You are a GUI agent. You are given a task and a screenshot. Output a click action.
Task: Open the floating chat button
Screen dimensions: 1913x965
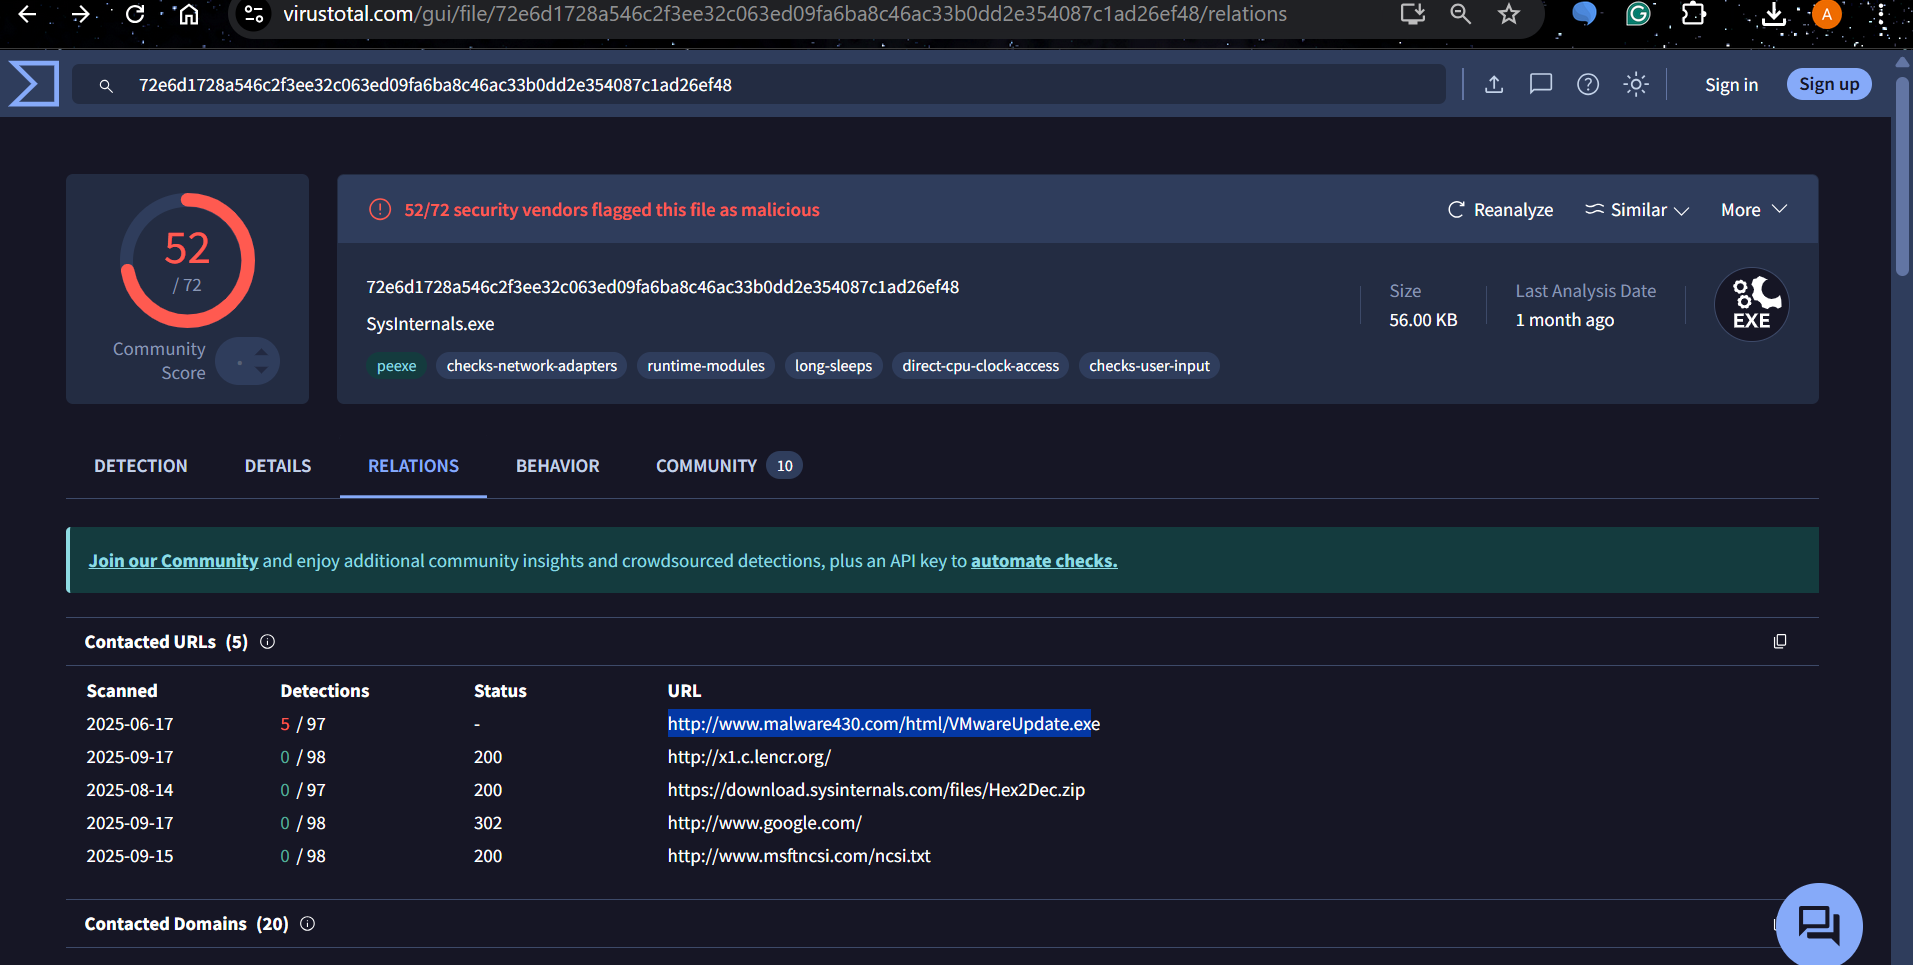coord(1819,924)
